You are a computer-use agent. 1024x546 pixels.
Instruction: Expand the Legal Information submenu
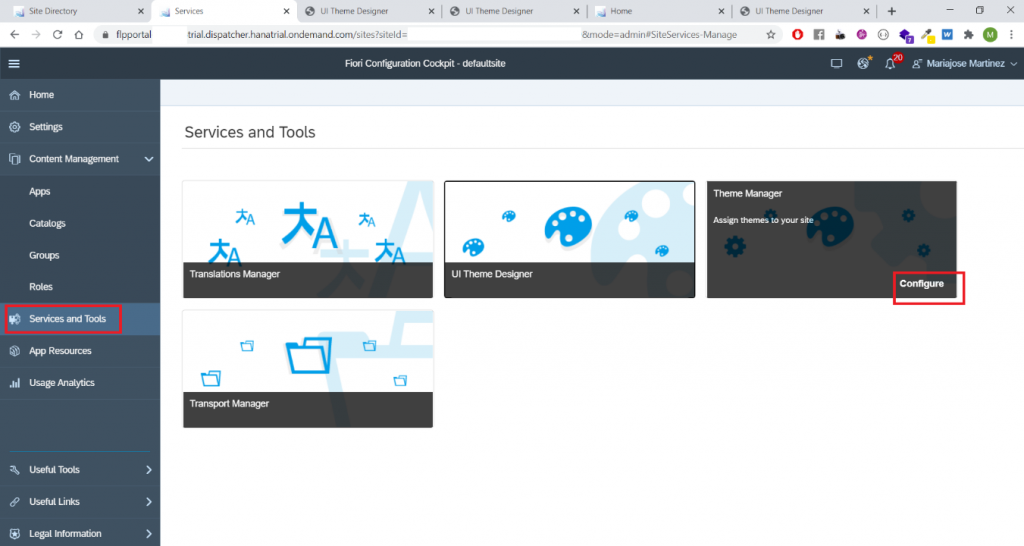coord(149,534)
